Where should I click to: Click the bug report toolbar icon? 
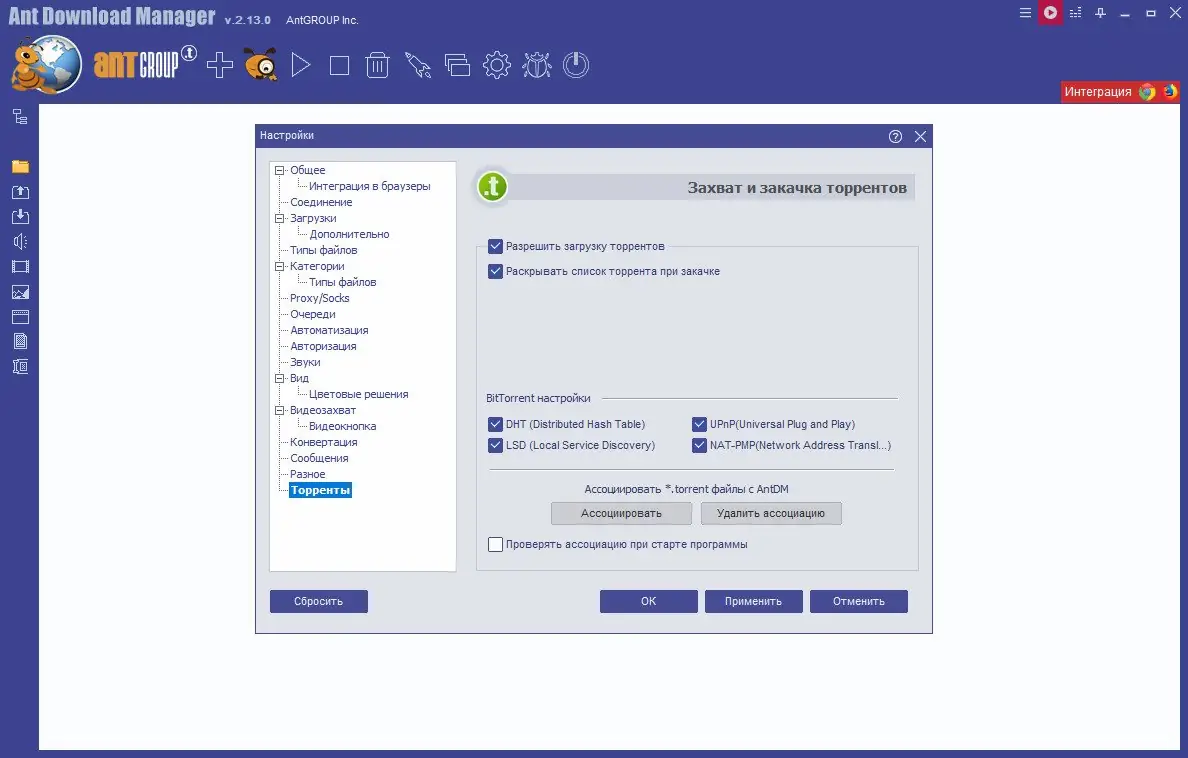pyautogui.click(x=536, y=65)
